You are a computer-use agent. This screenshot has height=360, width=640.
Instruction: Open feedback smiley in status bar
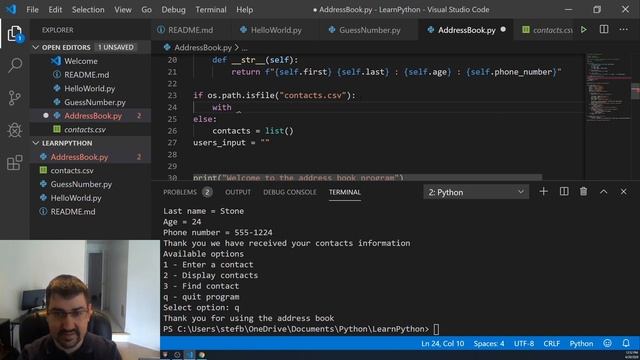point(607,344)
